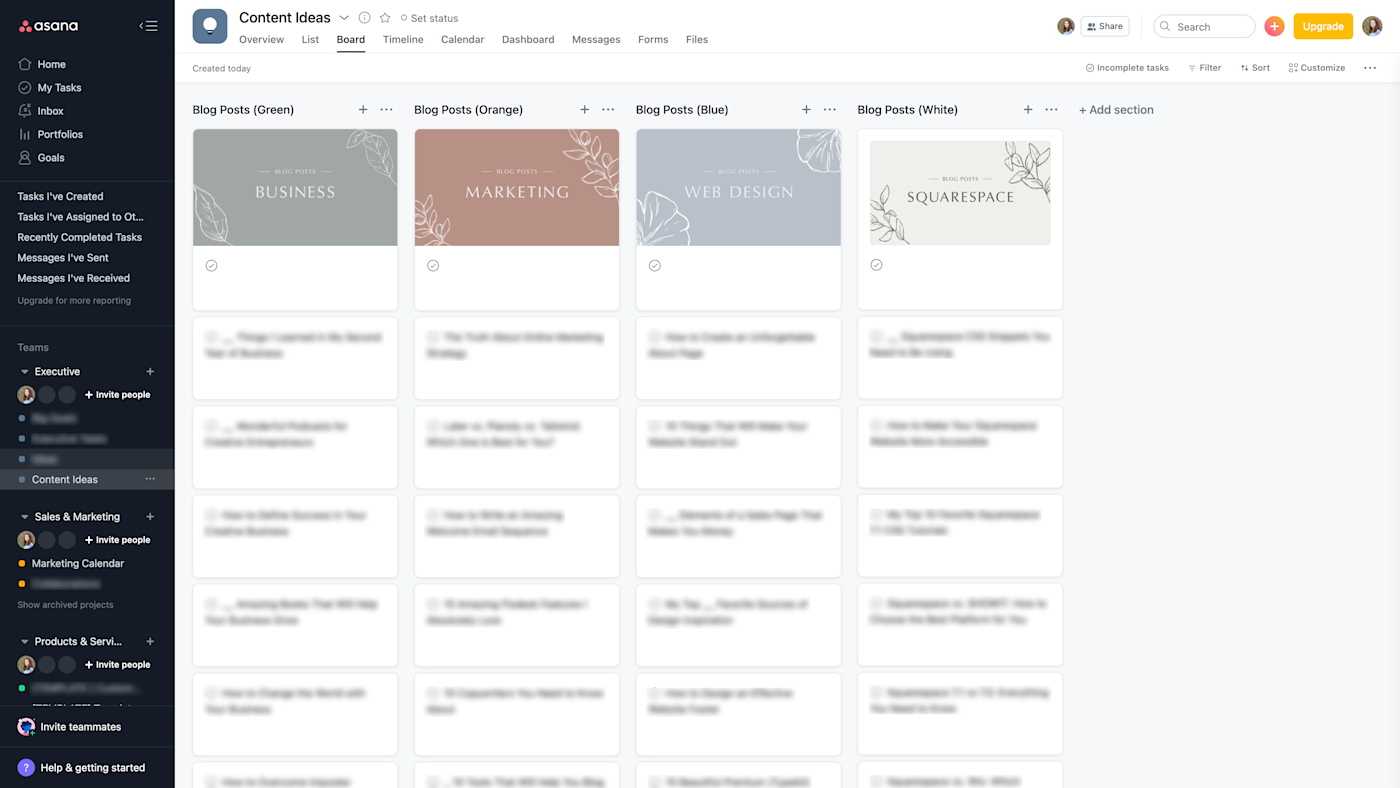Open the Squarespace cover image card
The image size is (1400, 788).
(x=960, y=193)
